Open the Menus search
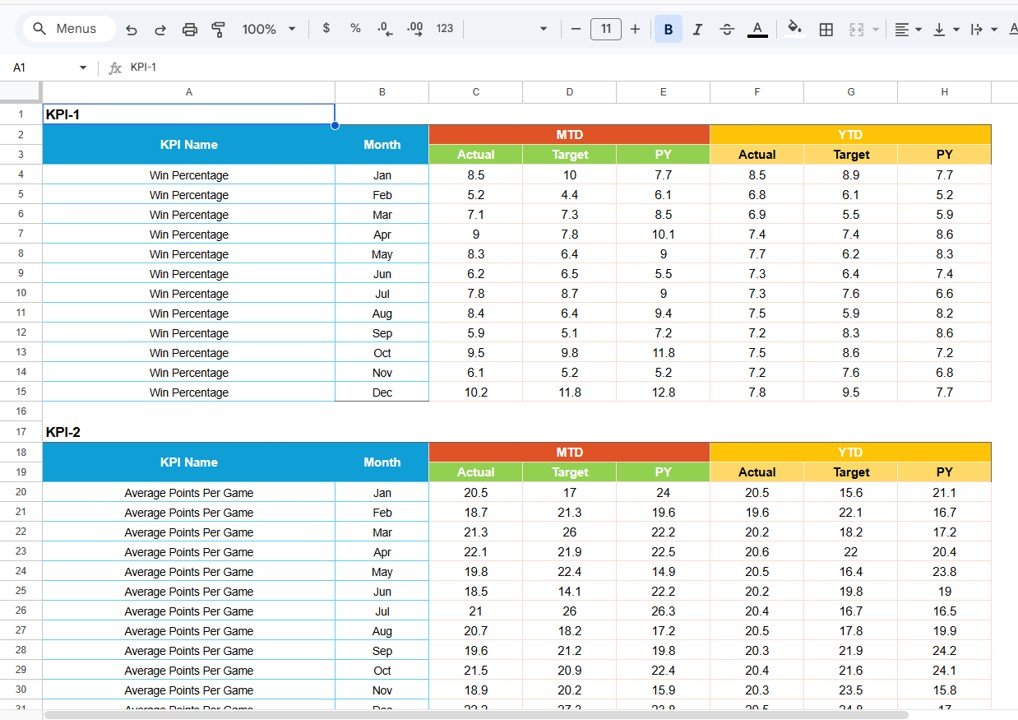The image size is (1018, 720). [67, 28]
